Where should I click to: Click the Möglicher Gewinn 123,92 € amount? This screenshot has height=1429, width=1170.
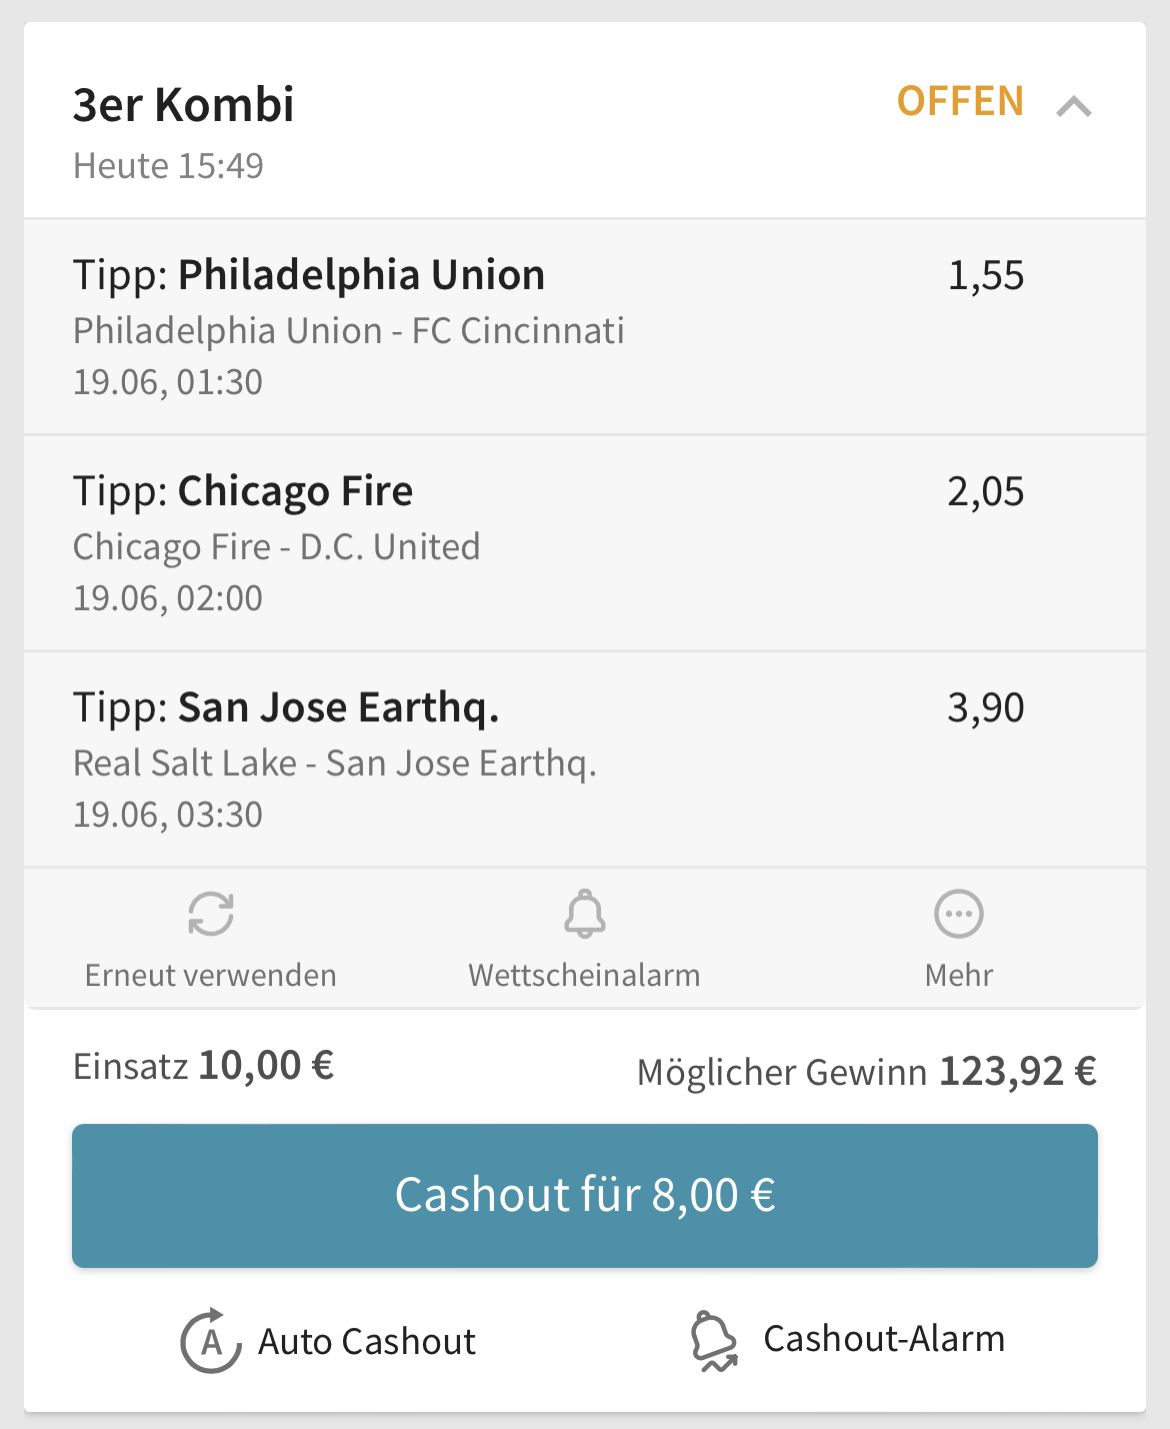tap(1018, 1072)
